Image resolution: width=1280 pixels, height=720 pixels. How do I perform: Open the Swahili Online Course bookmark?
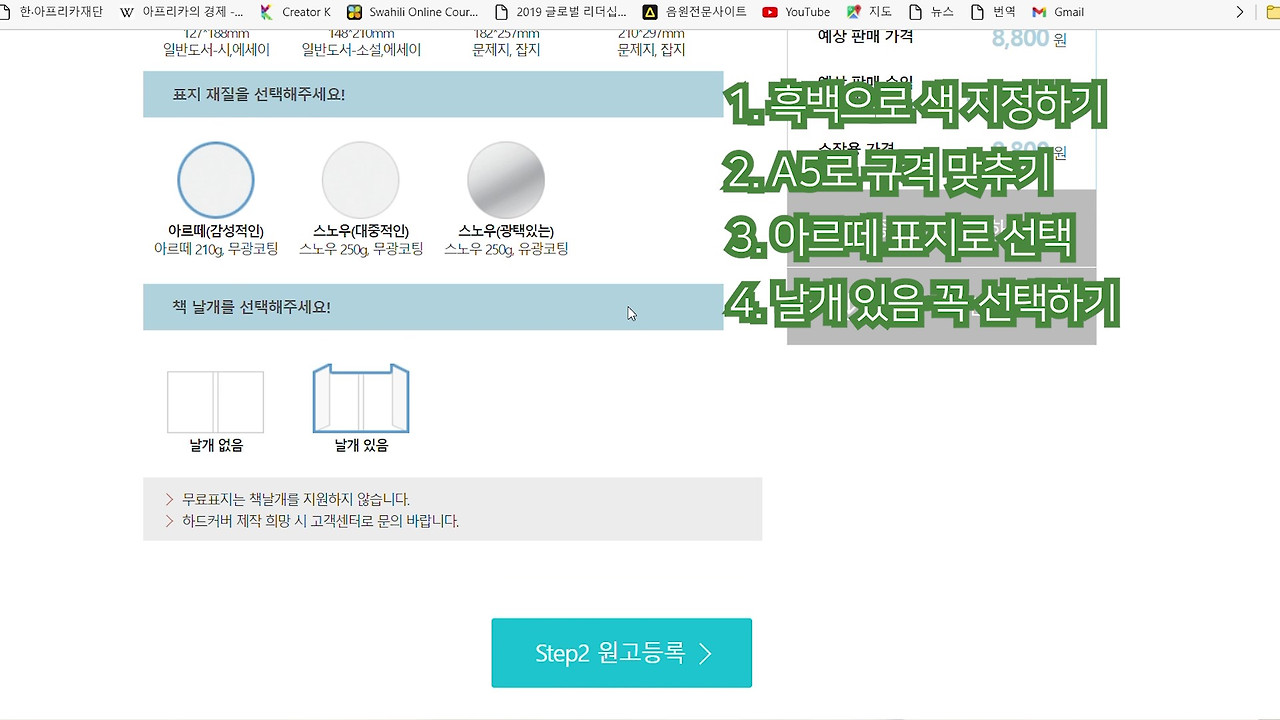(x=413, y=12)
